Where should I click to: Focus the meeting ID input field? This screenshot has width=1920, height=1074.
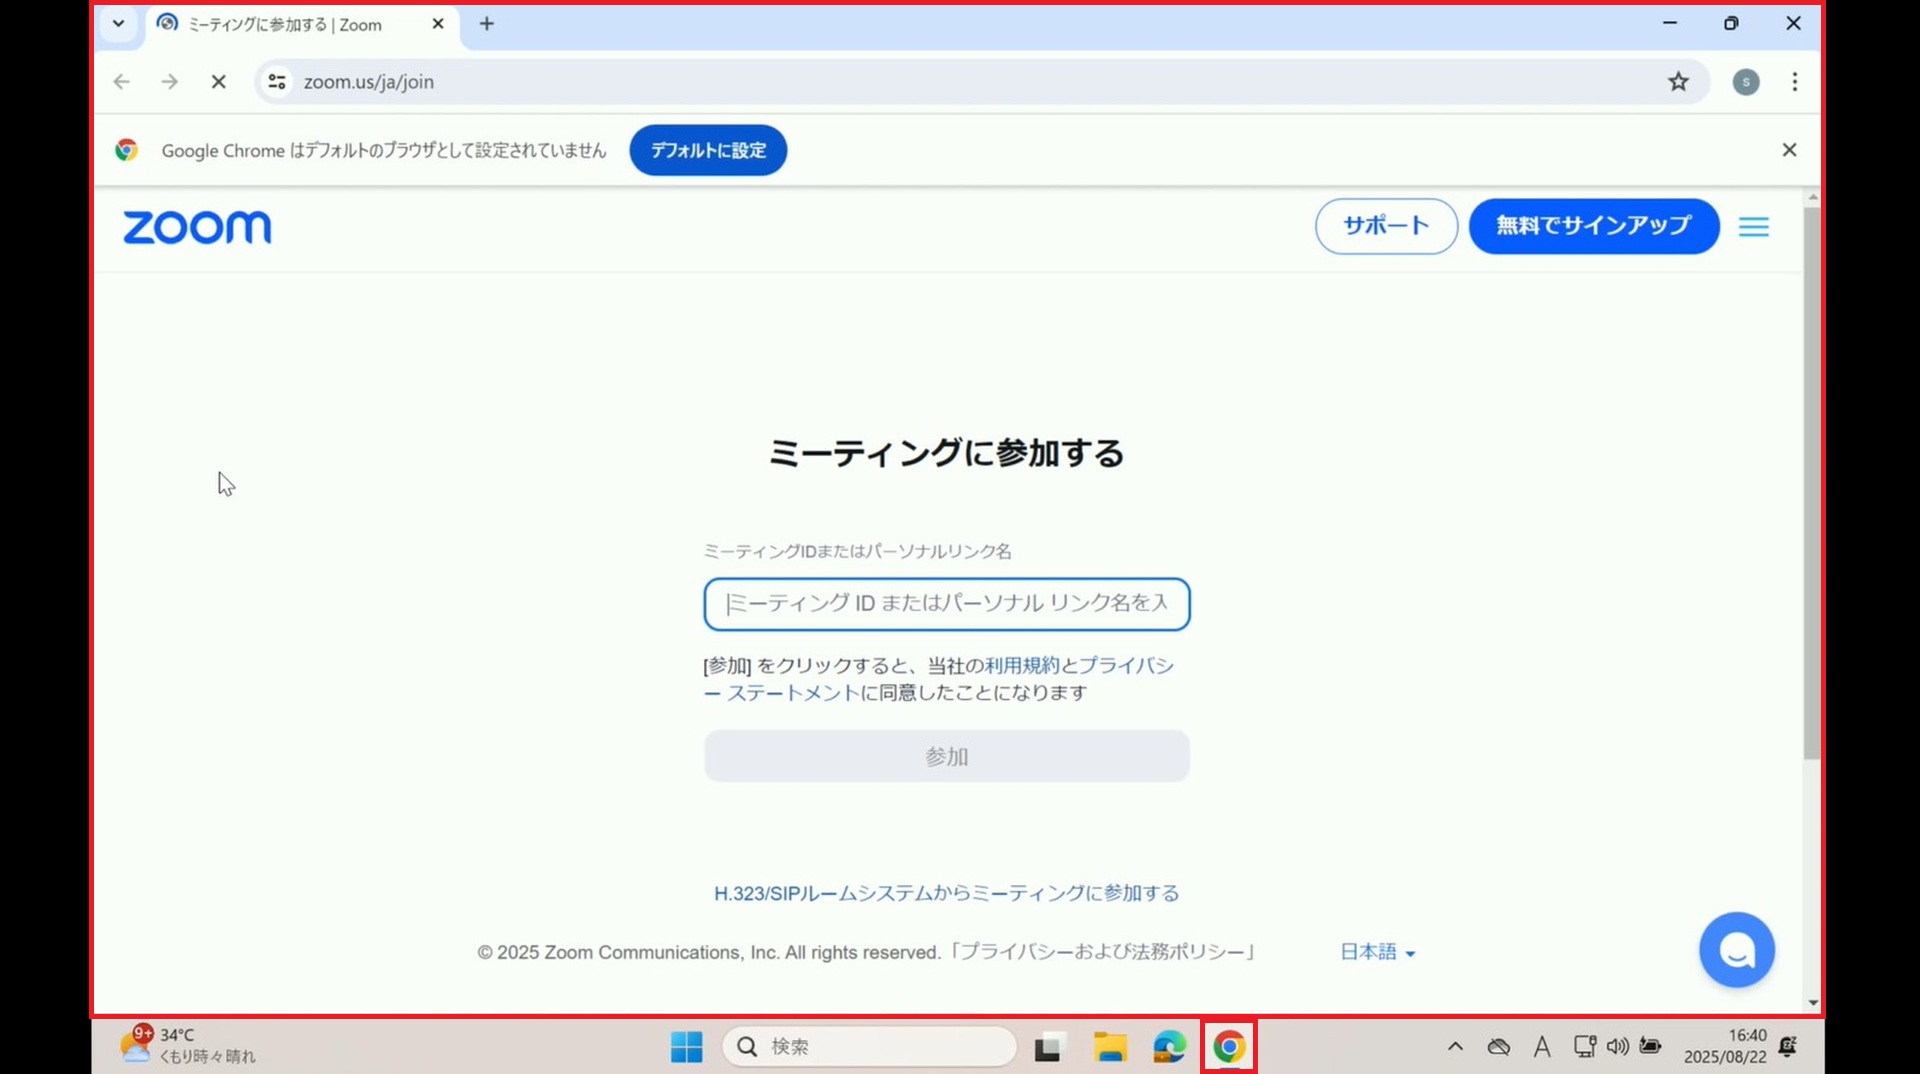946,604
